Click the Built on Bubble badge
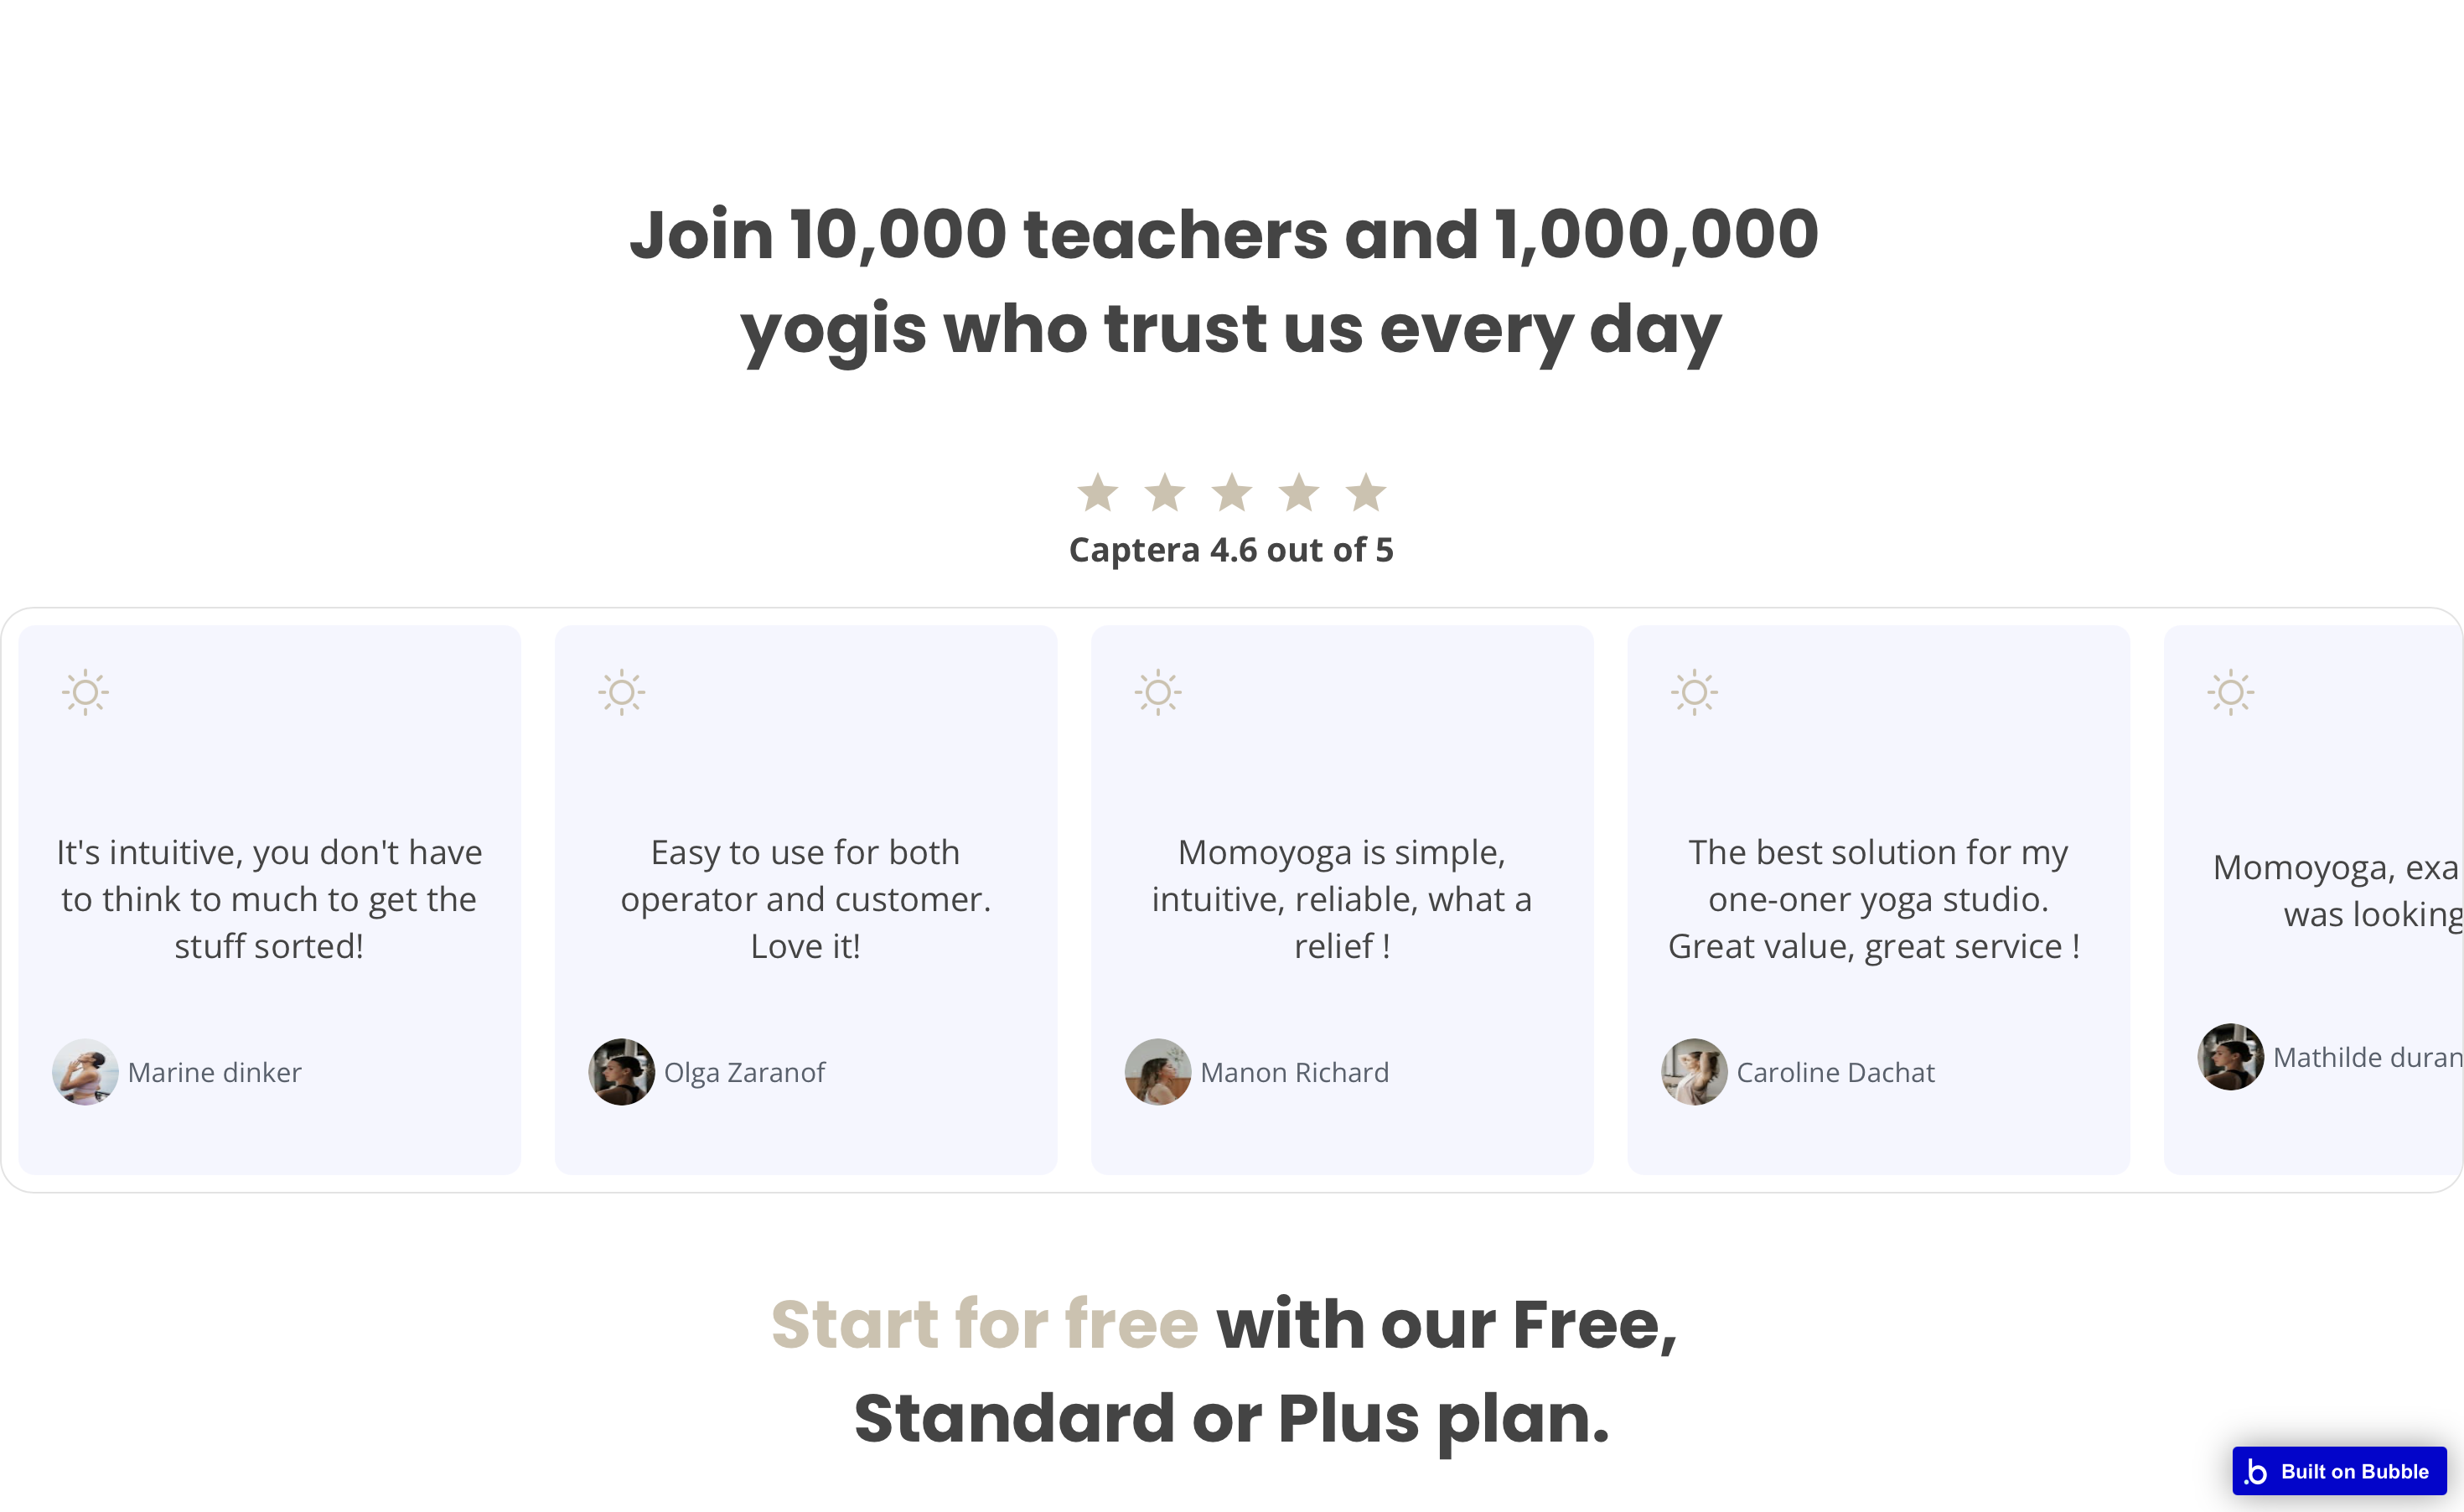Screen dimensions: 2464x1512 [x=2339, y=1471]
